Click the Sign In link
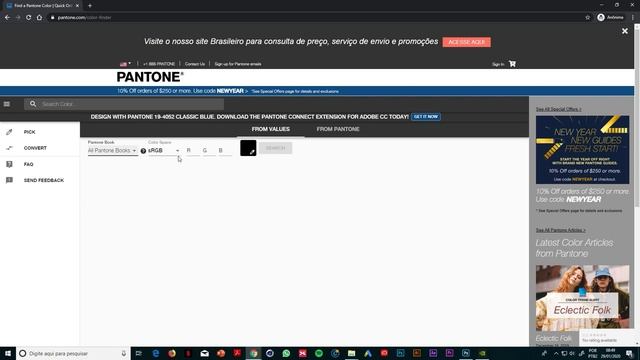The width and height of the screenshot is (640, 360). 498,64
